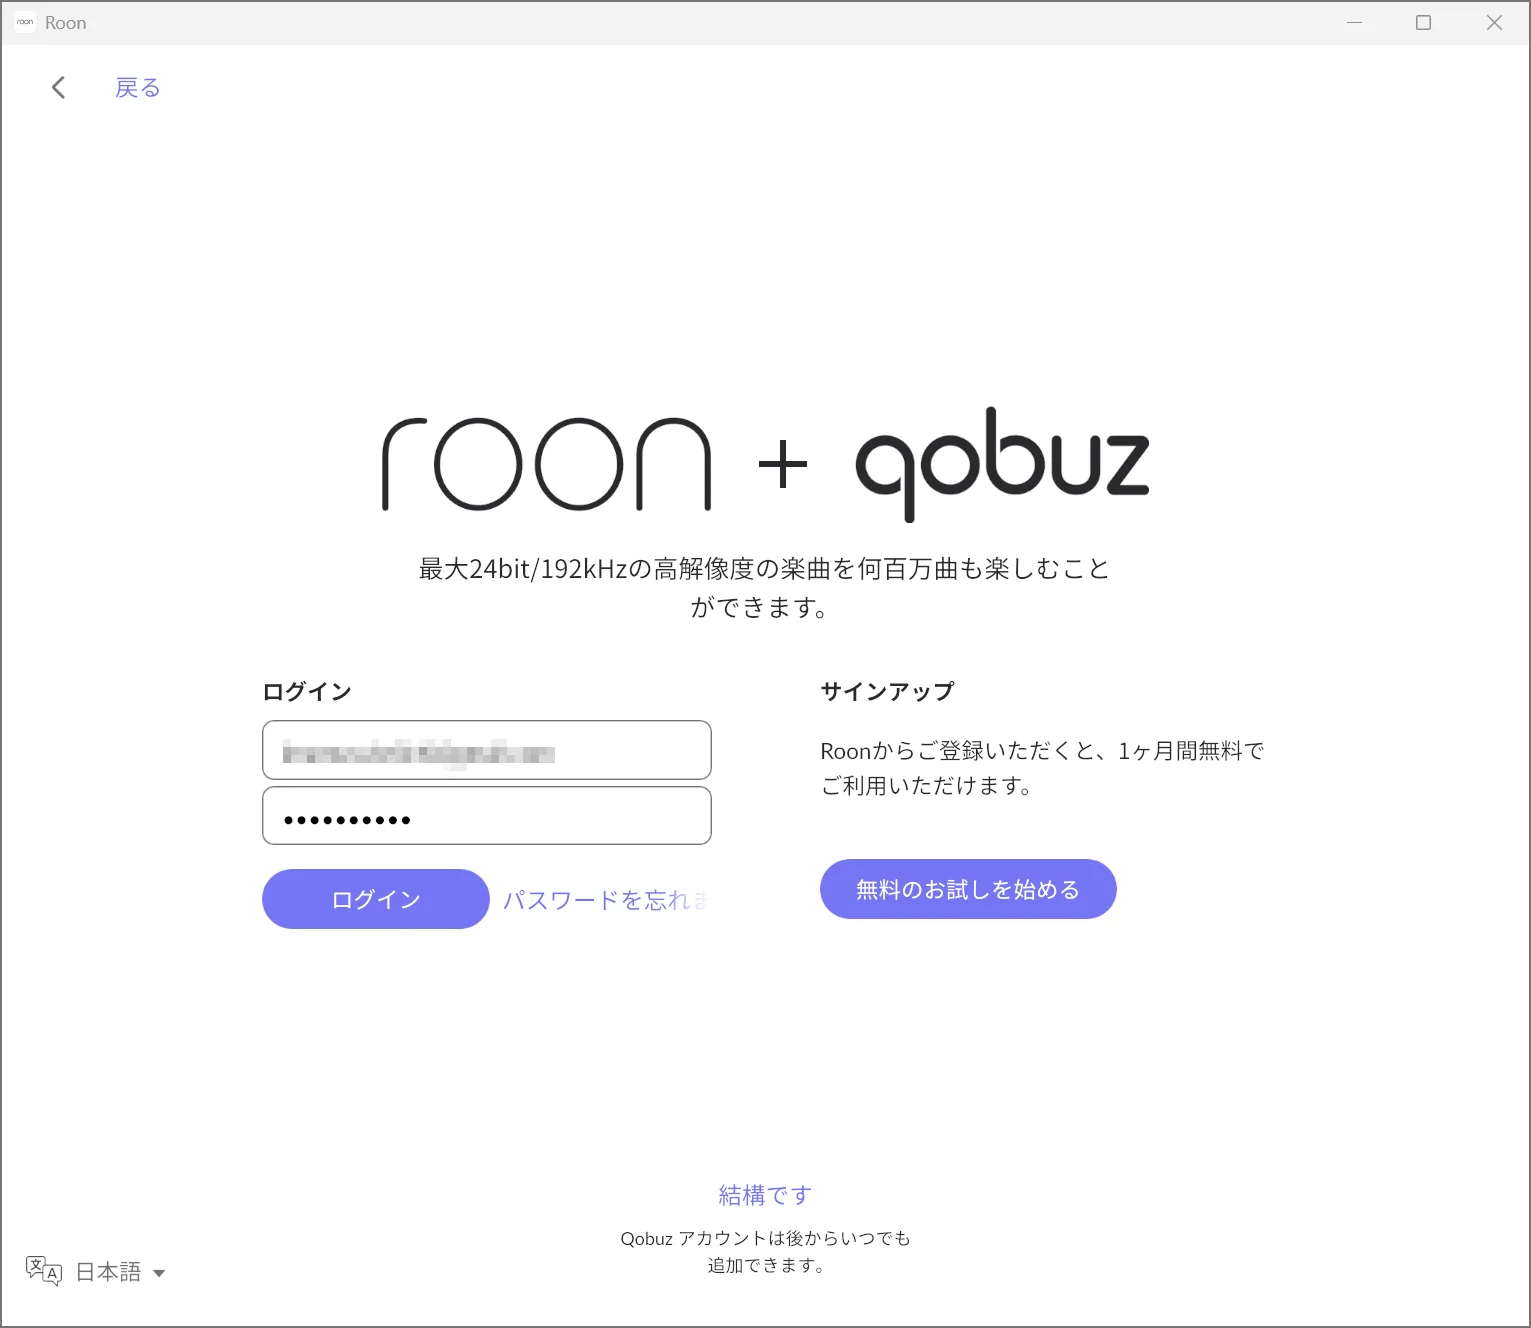Click the Roon title bar text
The height and width of the screenshot is (1328, 1531).
pyautogui.click(x=66, y=23)
